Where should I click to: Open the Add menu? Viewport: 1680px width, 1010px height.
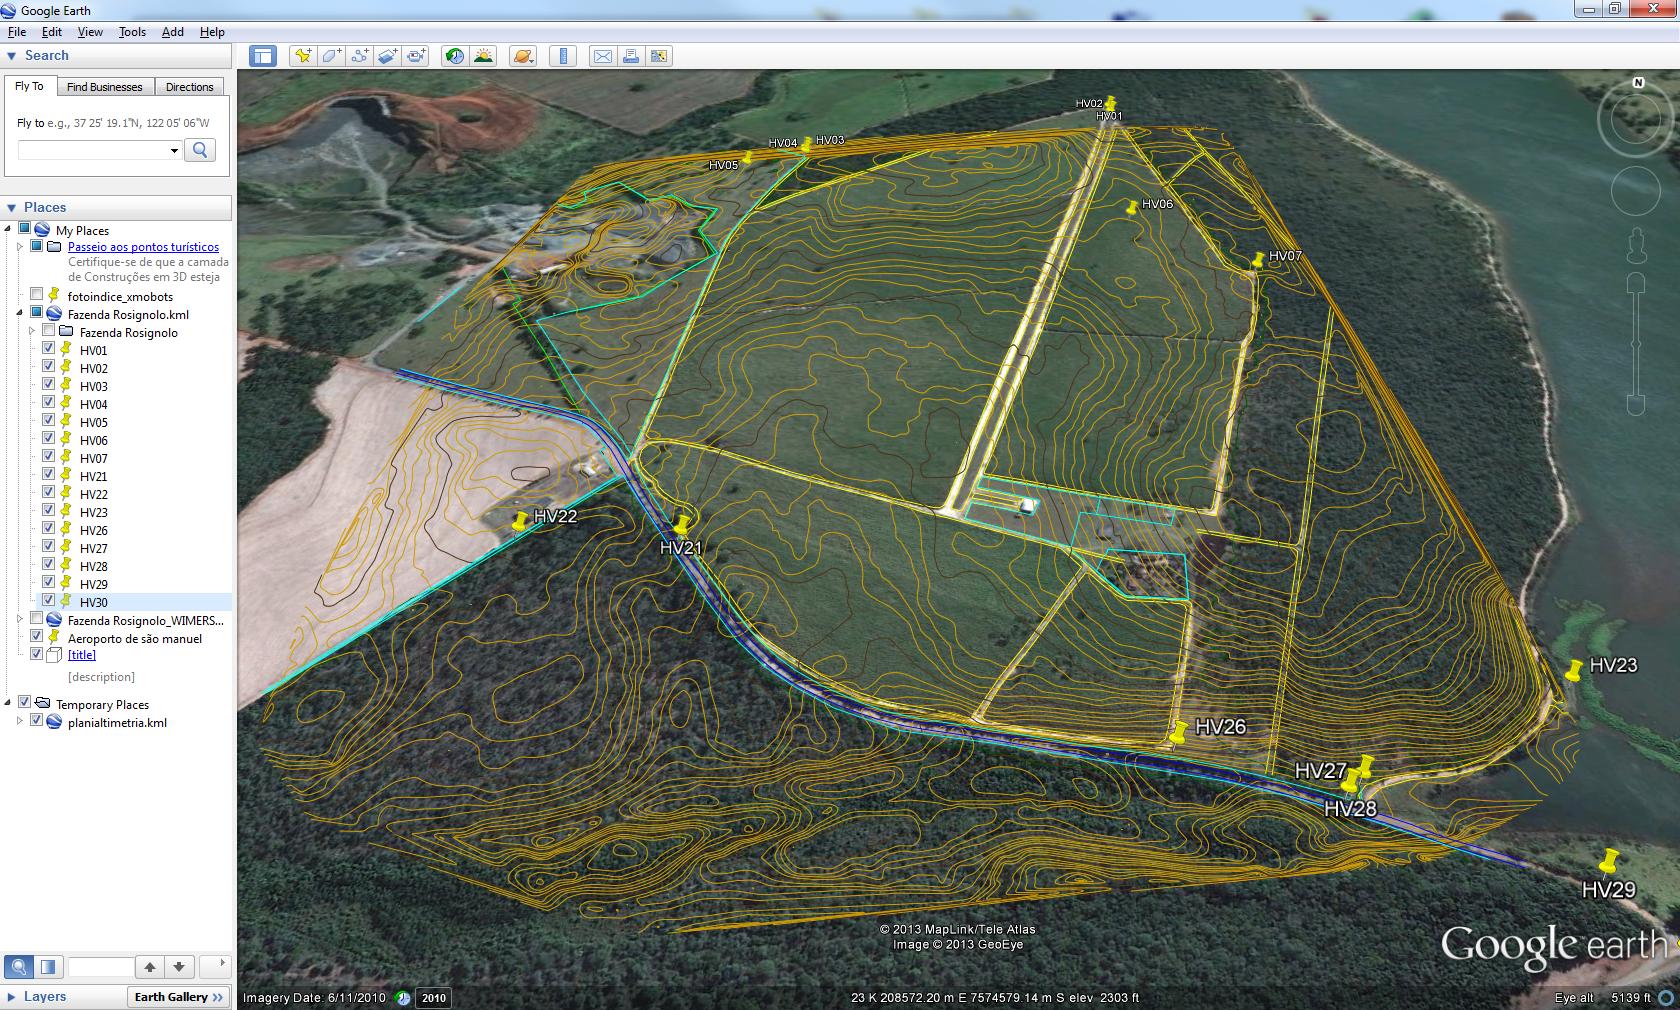[173, 32]
